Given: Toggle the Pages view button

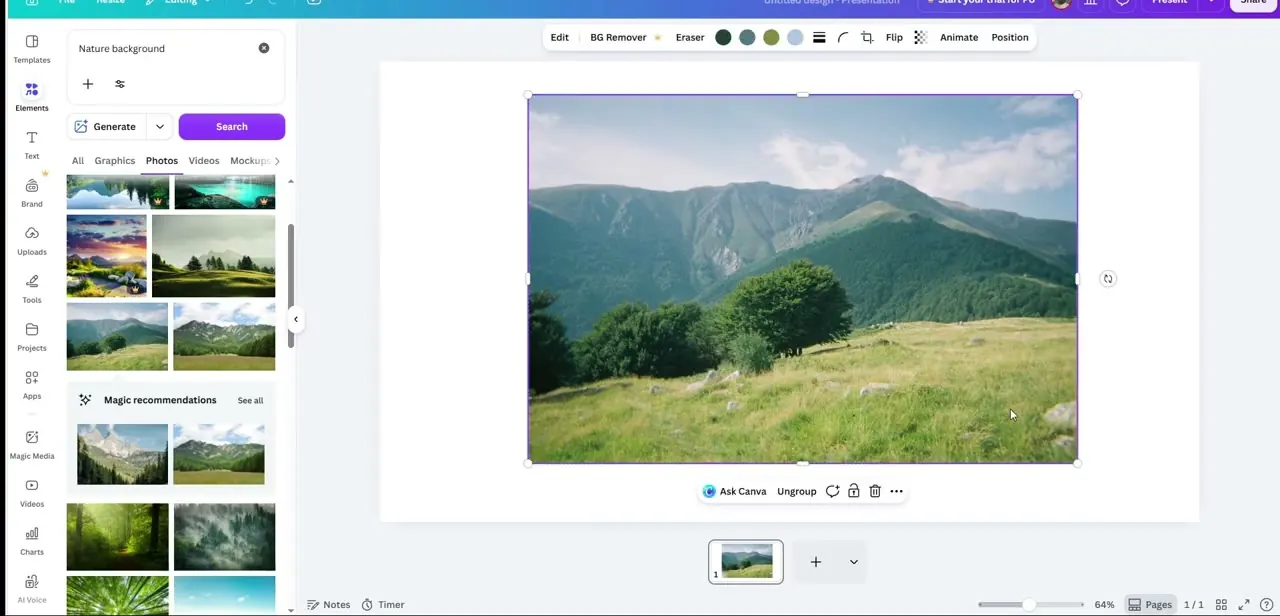Looking at the screenshot, I should point(1150,605).
